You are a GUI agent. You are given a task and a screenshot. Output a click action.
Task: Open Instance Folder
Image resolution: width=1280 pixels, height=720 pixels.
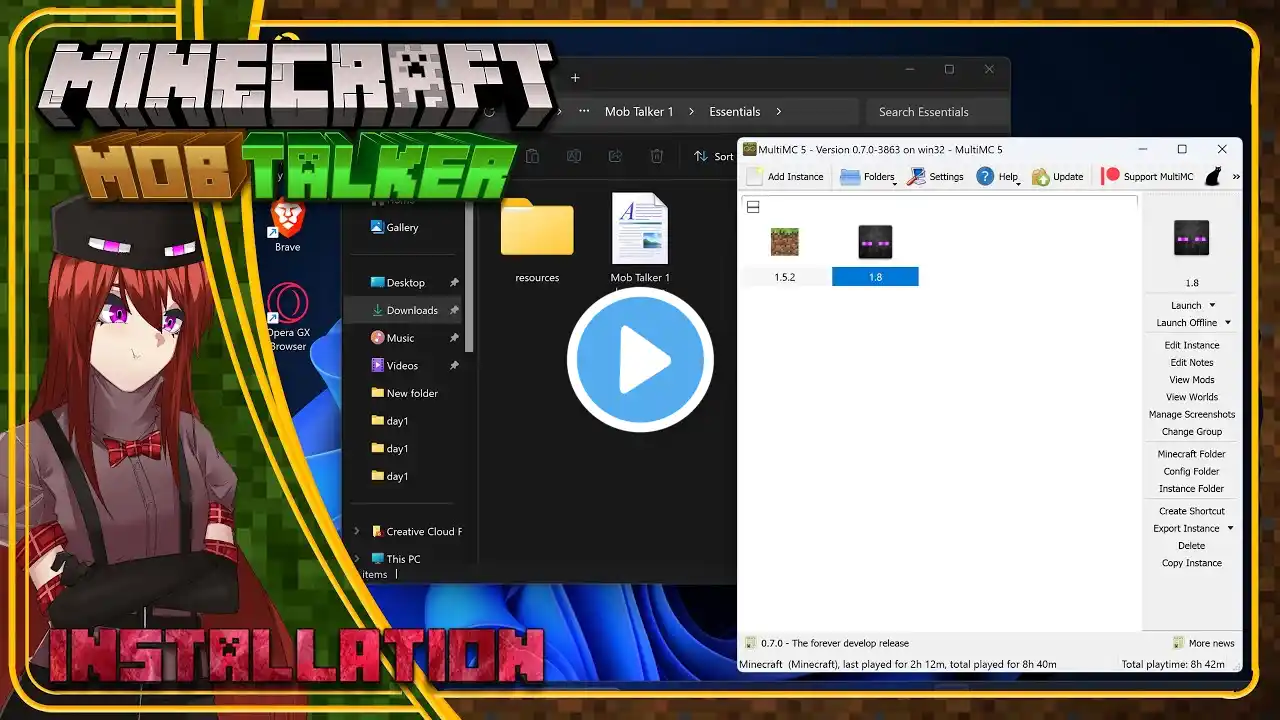pos(1192,489)
